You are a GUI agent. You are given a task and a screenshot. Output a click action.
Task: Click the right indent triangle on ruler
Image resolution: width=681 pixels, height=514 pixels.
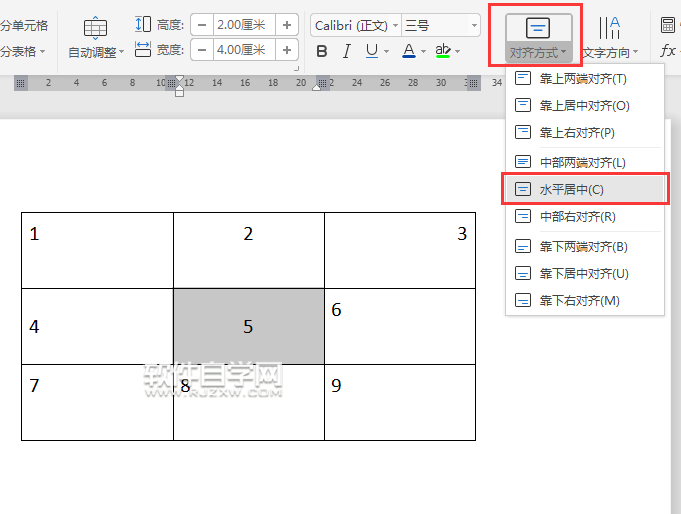tap(317, 87)
